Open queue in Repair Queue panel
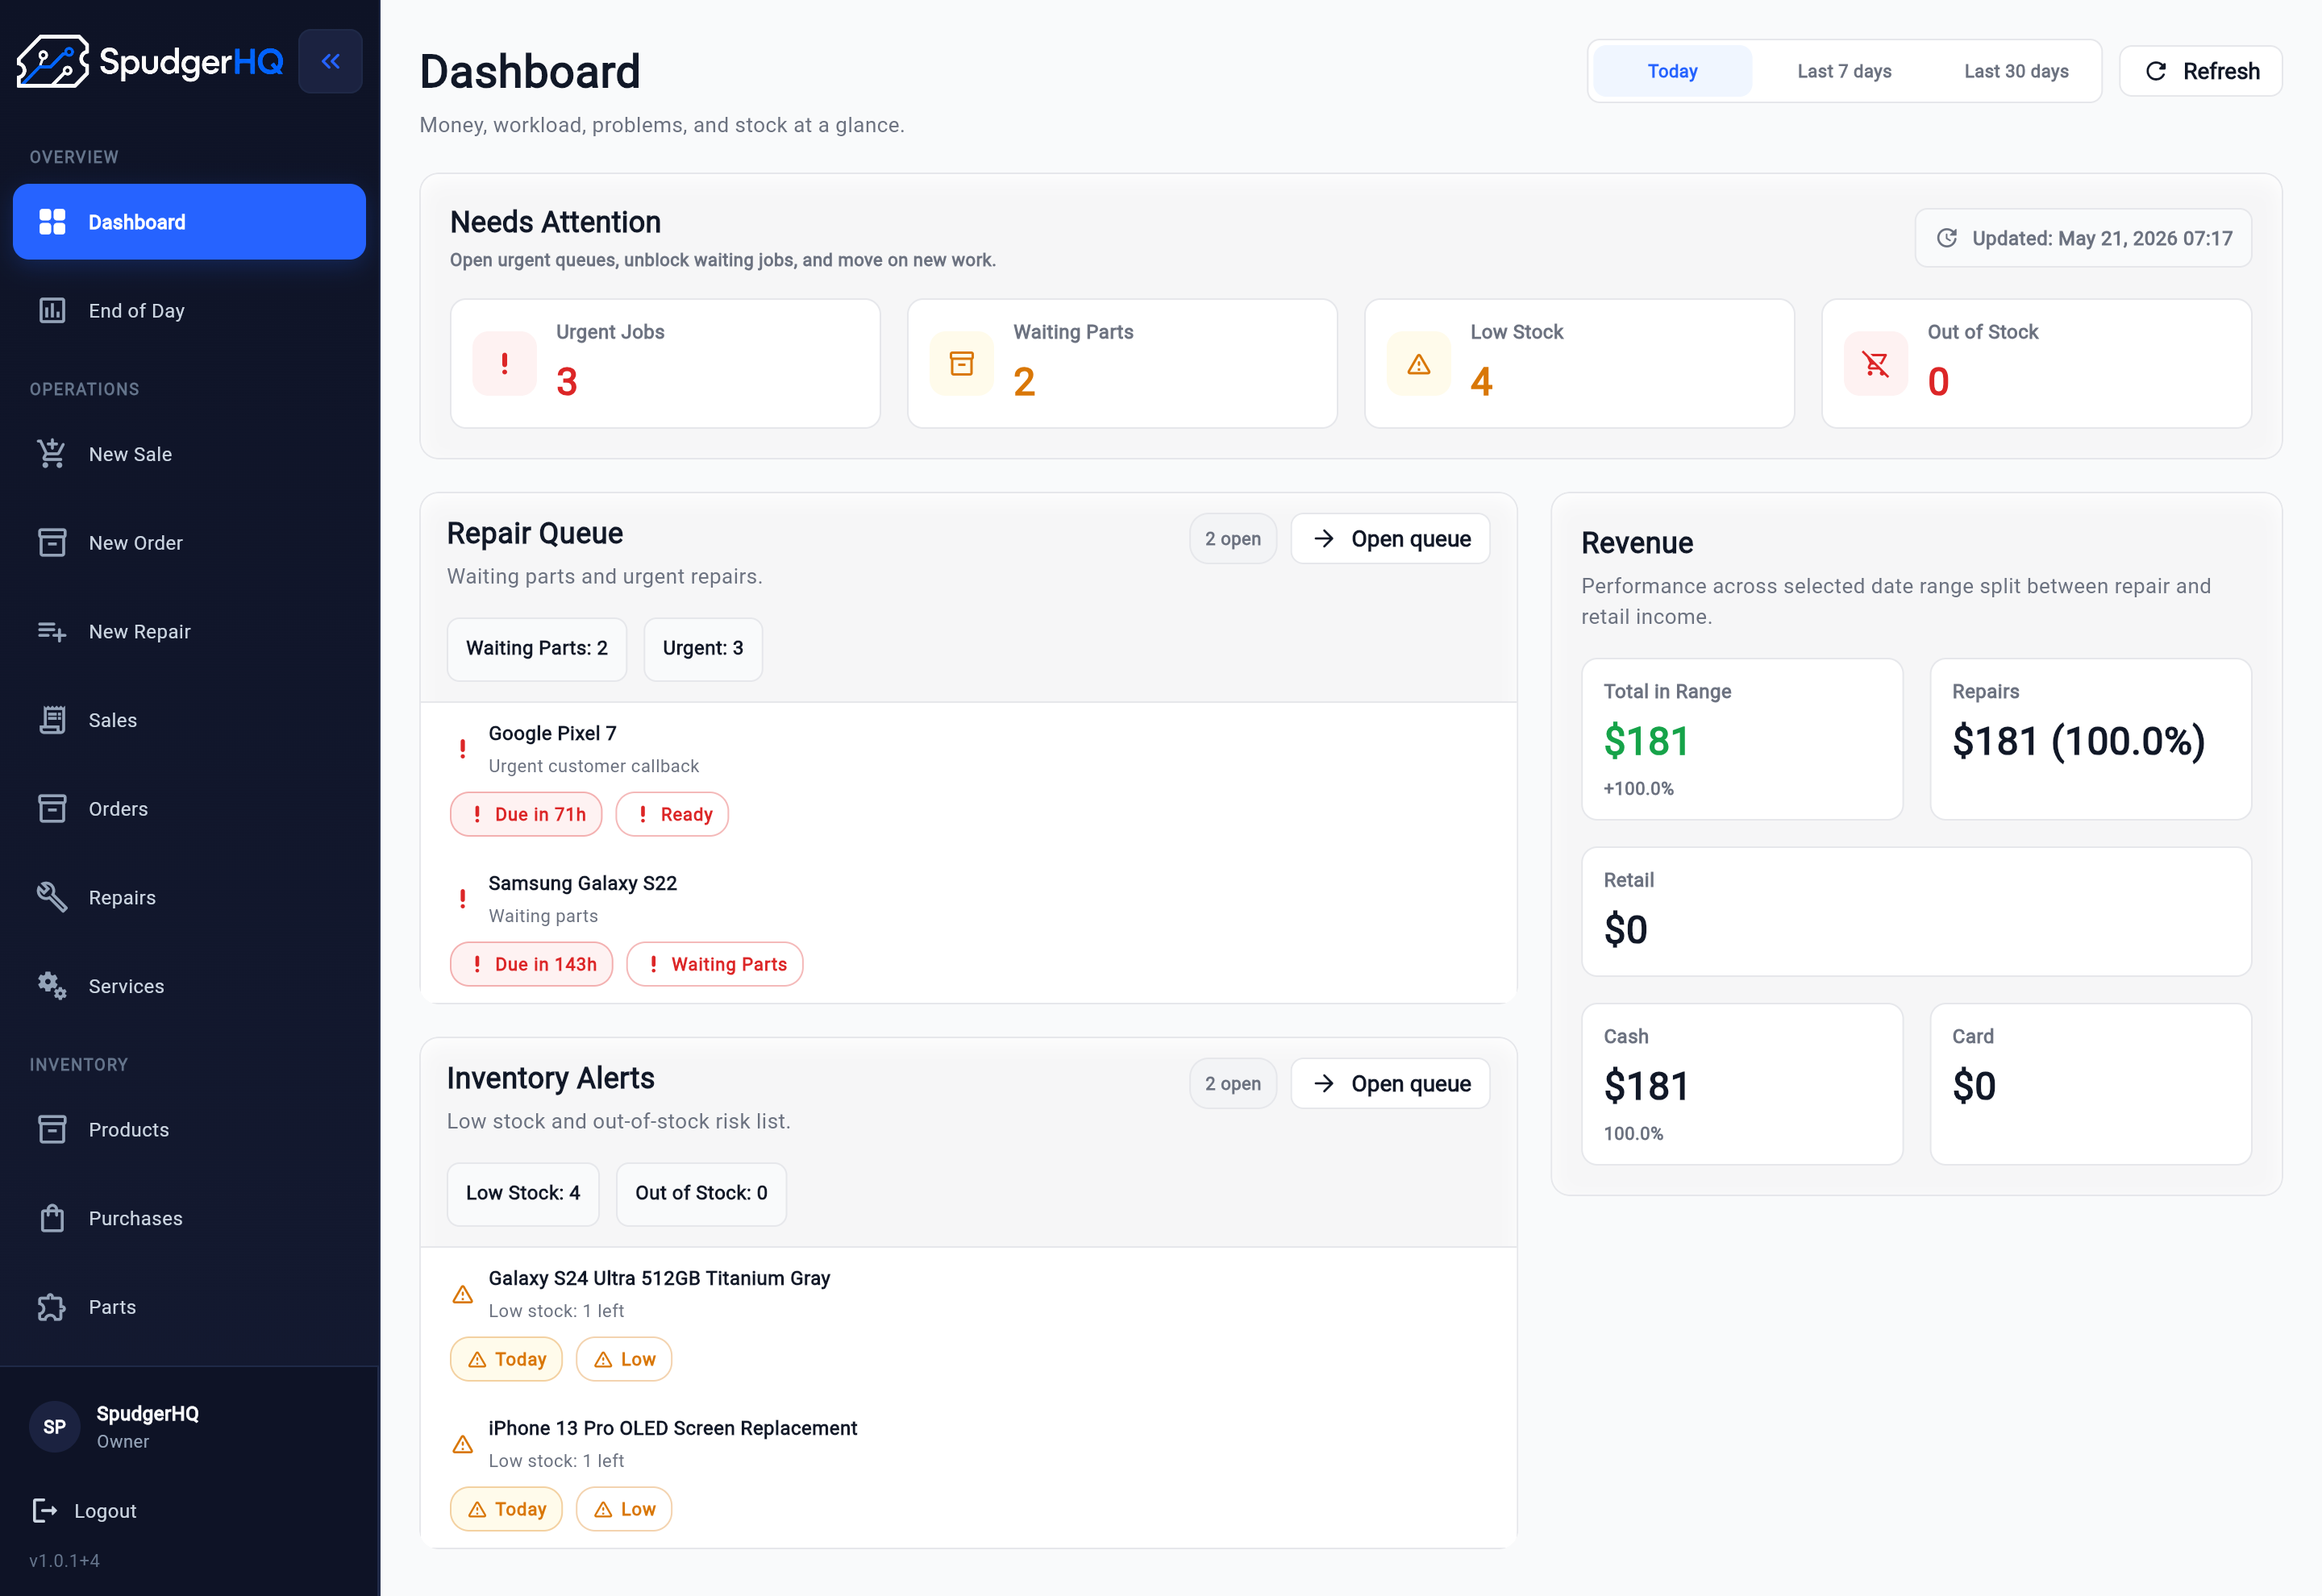Image resolution: width=2322 pixels, height=1596 pixels. pos(1390,539)
